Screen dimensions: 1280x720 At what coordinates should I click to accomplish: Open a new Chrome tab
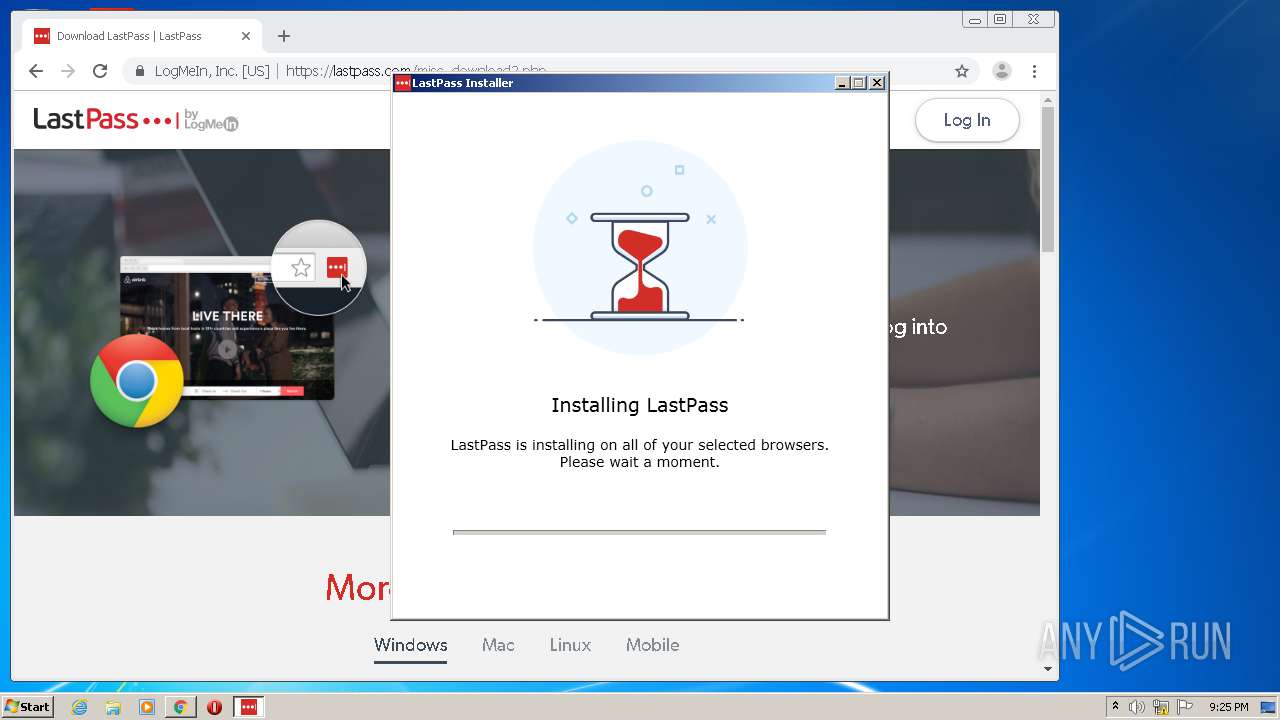pyautogui.click(x=284, y=36)
